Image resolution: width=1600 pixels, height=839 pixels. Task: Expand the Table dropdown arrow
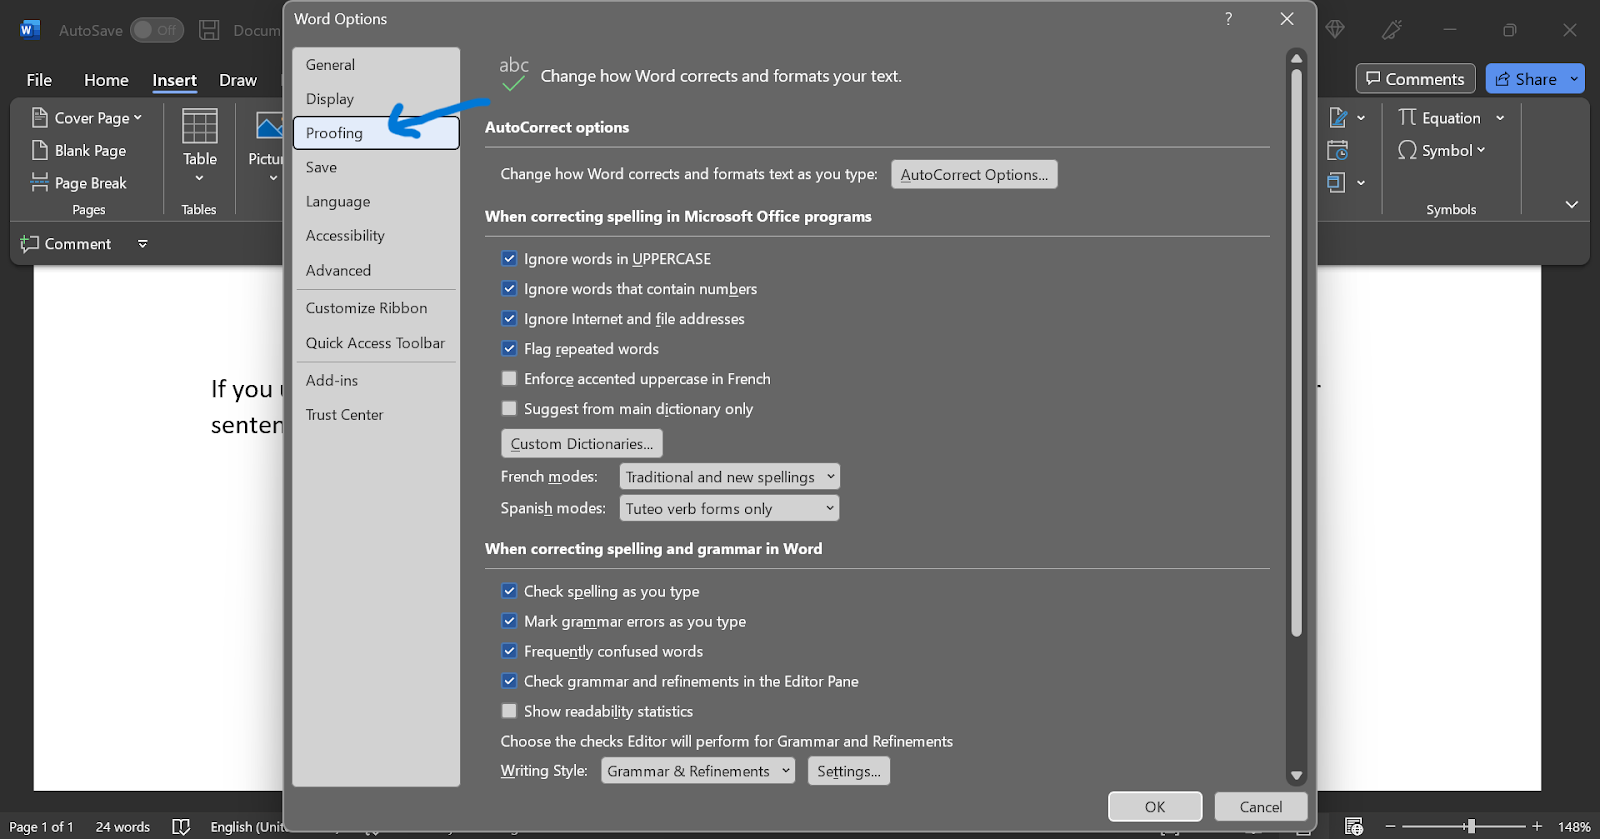point(199,179)
